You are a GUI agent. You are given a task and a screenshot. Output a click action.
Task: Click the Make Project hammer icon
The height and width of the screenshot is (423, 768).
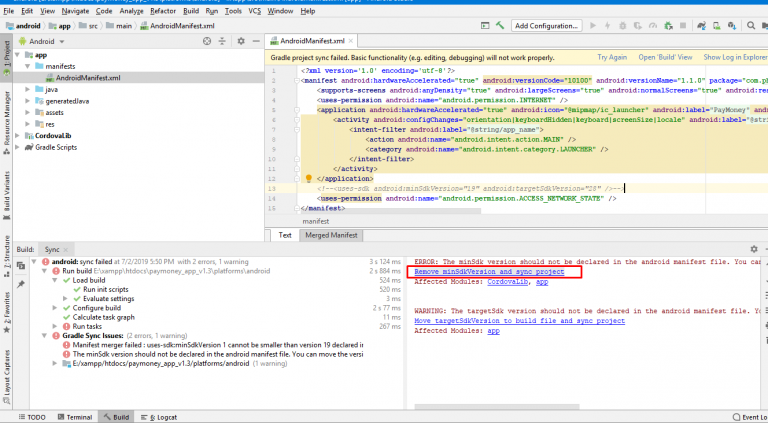pos(499,26)
